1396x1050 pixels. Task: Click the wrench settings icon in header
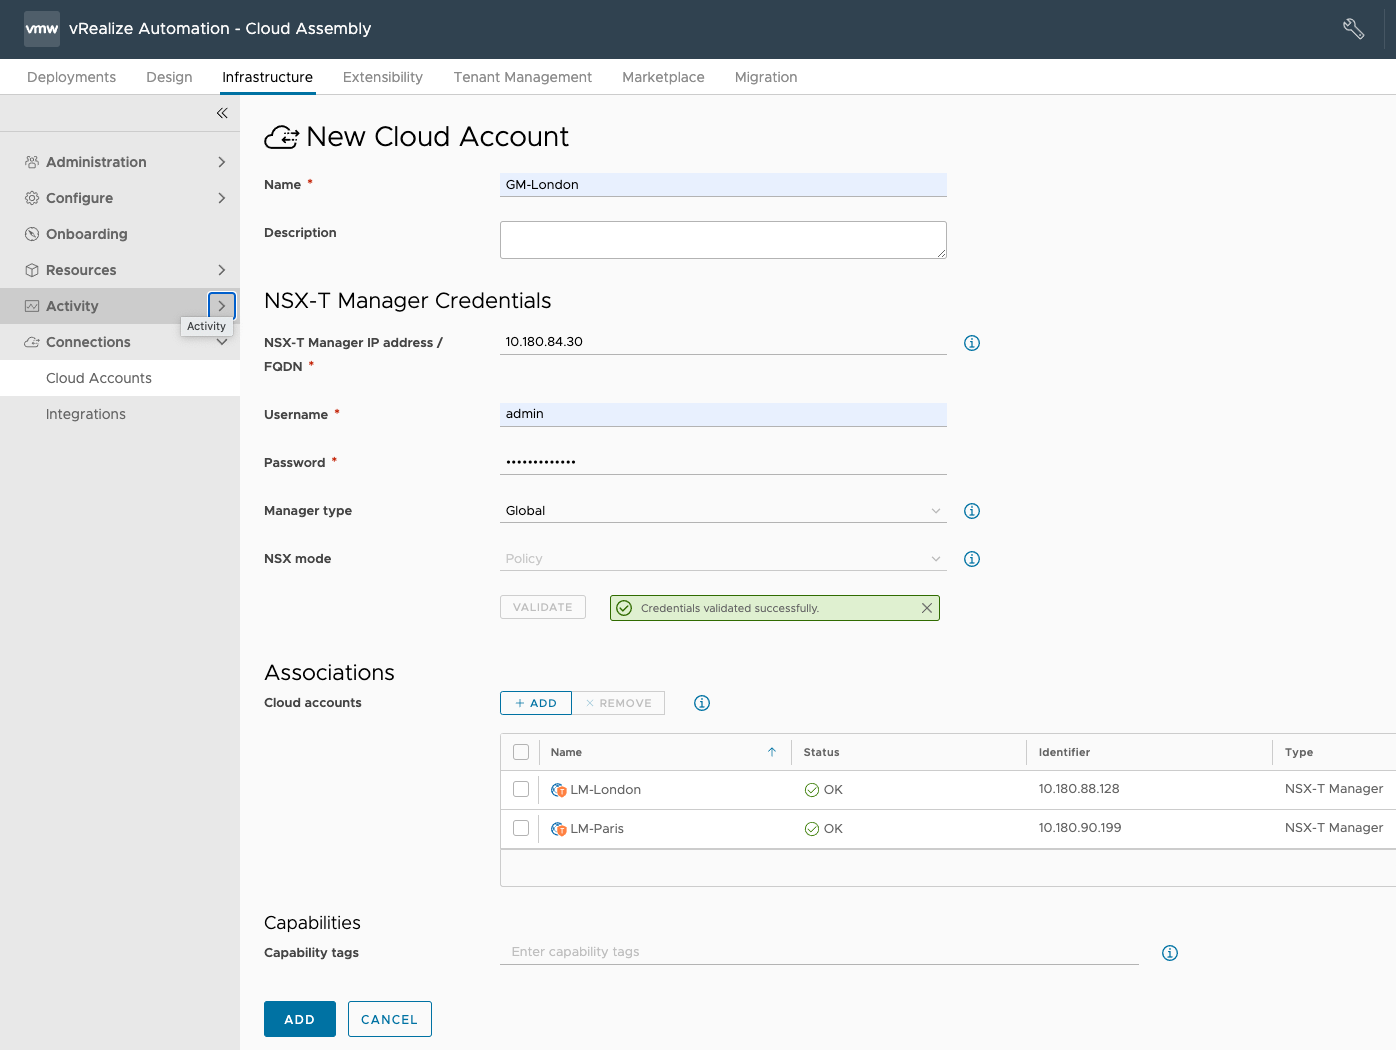1353,29
